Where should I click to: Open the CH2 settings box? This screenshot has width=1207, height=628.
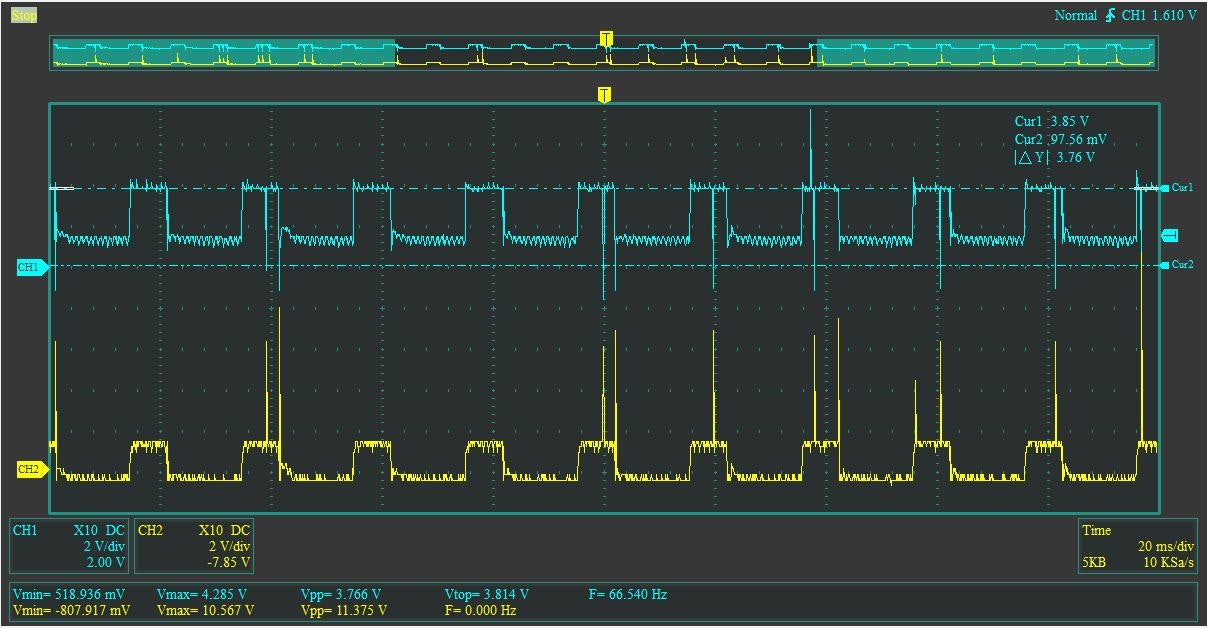194,546
